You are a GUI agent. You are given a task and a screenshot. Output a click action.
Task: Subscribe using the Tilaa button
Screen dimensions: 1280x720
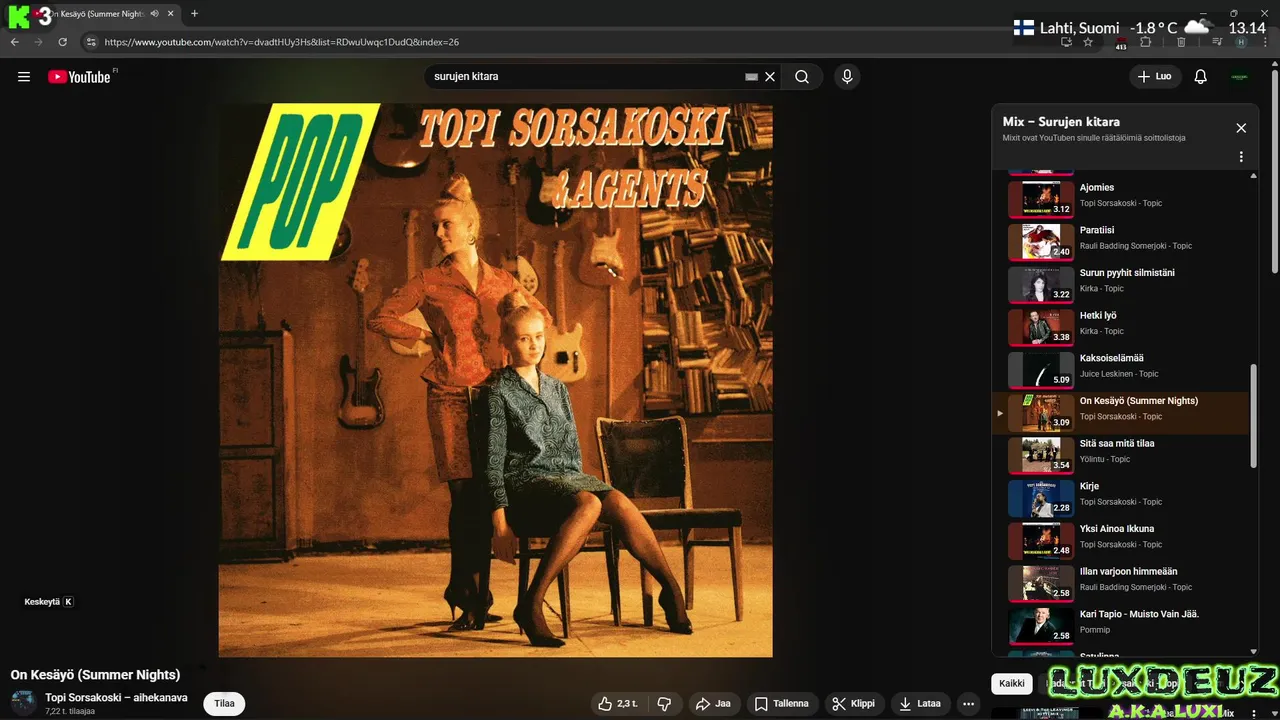[x=224, y=703]
